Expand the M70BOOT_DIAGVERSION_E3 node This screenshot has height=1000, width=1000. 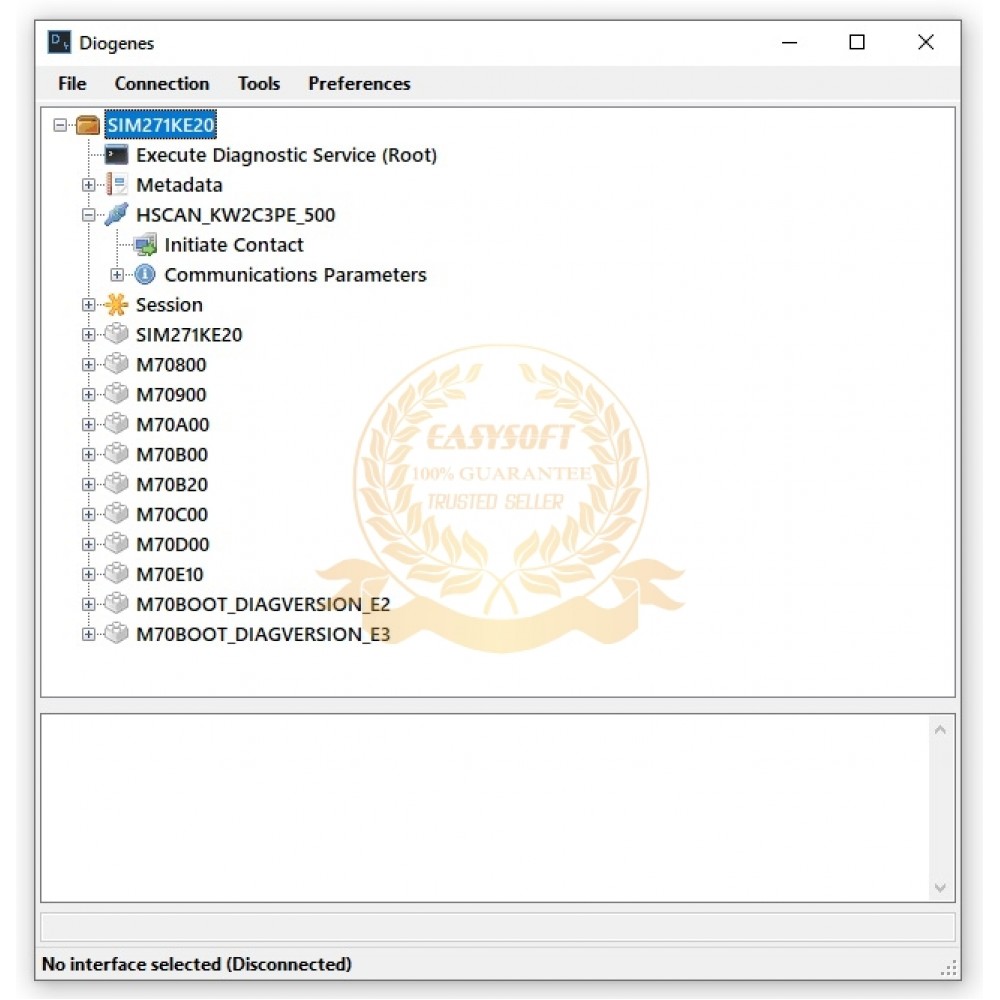coord(89,635)
